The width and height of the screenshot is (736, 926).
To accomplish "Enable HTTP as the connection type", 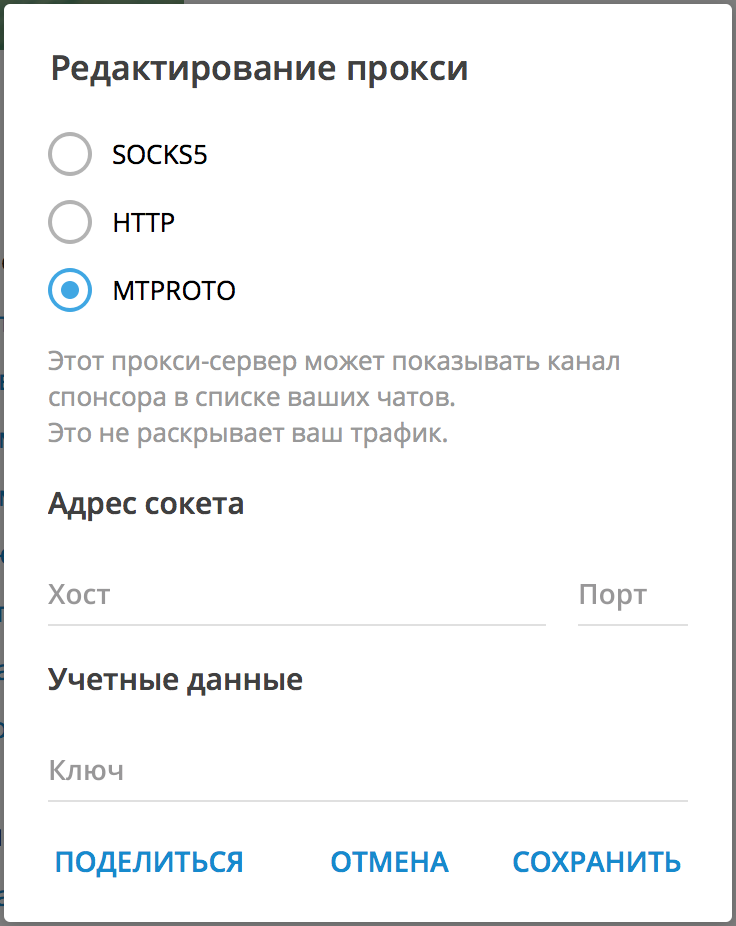I will 69,222.
